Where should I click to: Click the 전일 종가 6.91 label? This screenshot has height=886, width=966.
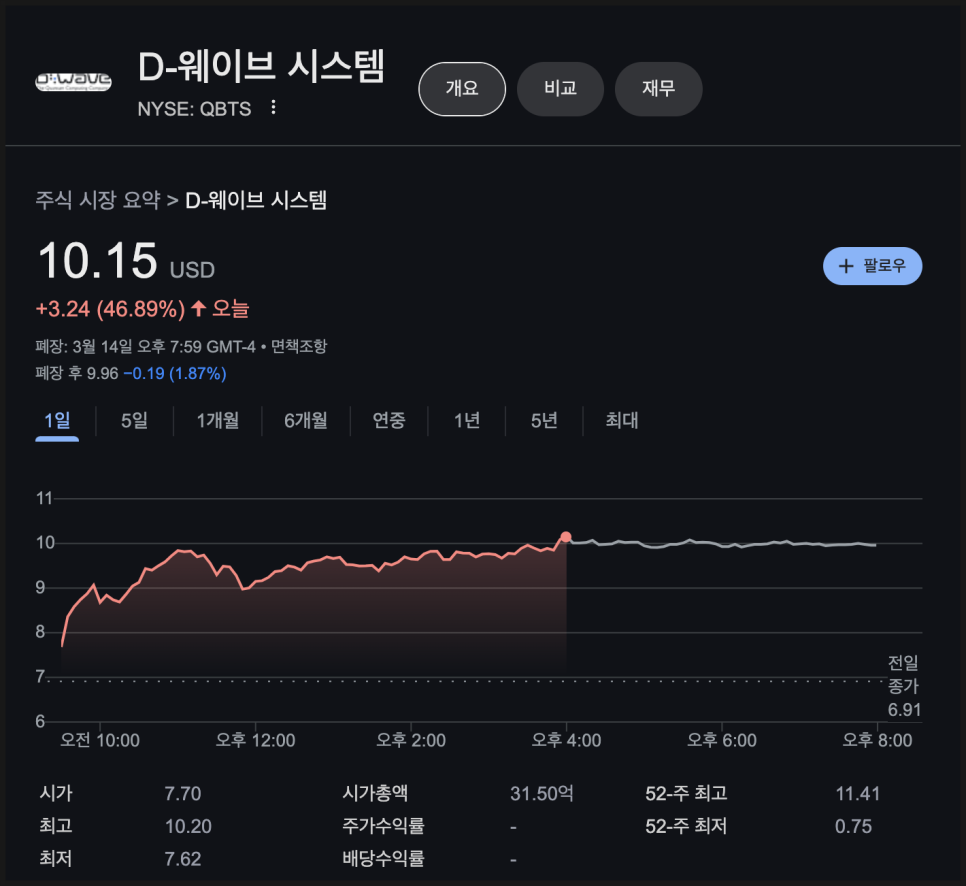click(x=904, y=686)
